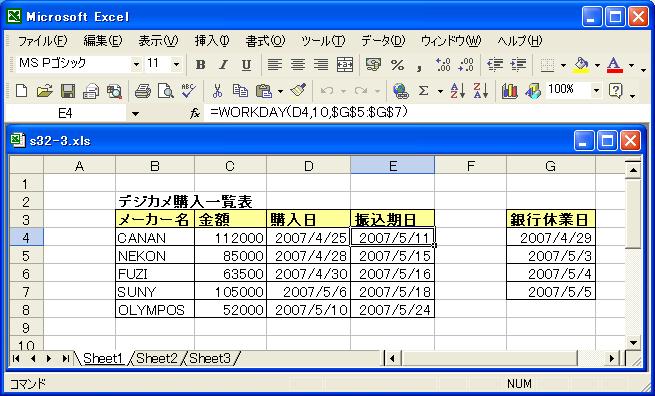Select the Format Painter brush icon

pos(298,90)
